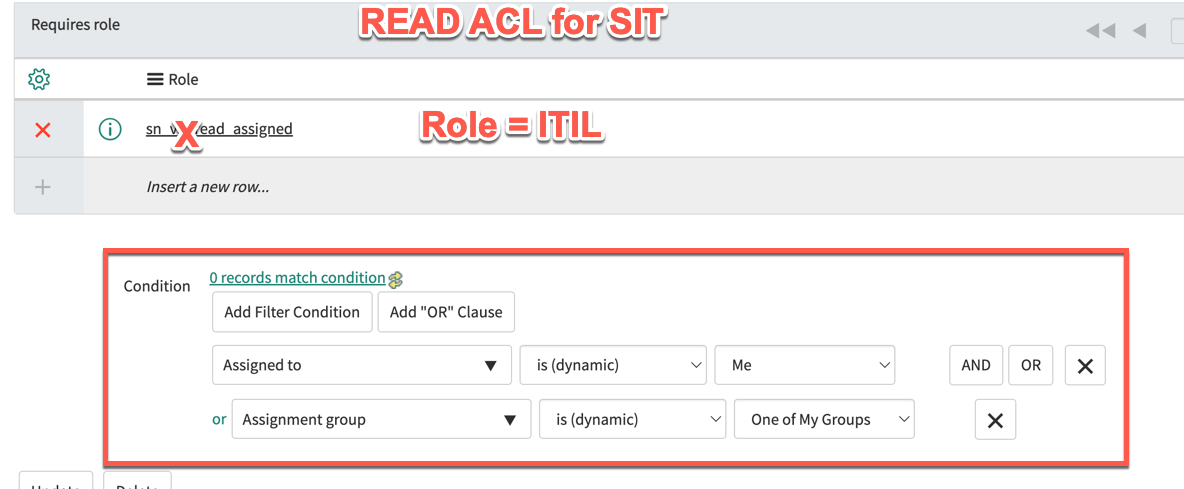Viewport: 1184px width, 489px height.
Task: Open the Me value dropdown
Action: [805, 365]
